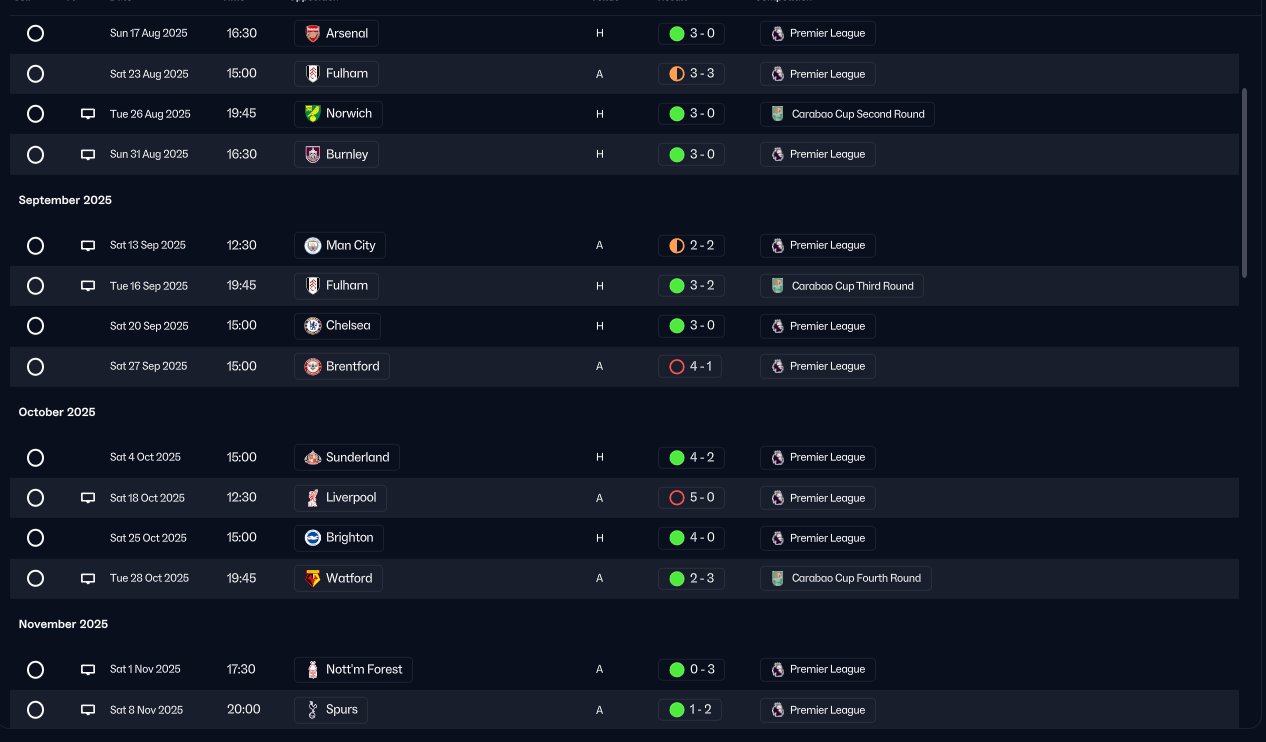
Task: Click the Spurs cockerel crest
Action: (312, 710)
